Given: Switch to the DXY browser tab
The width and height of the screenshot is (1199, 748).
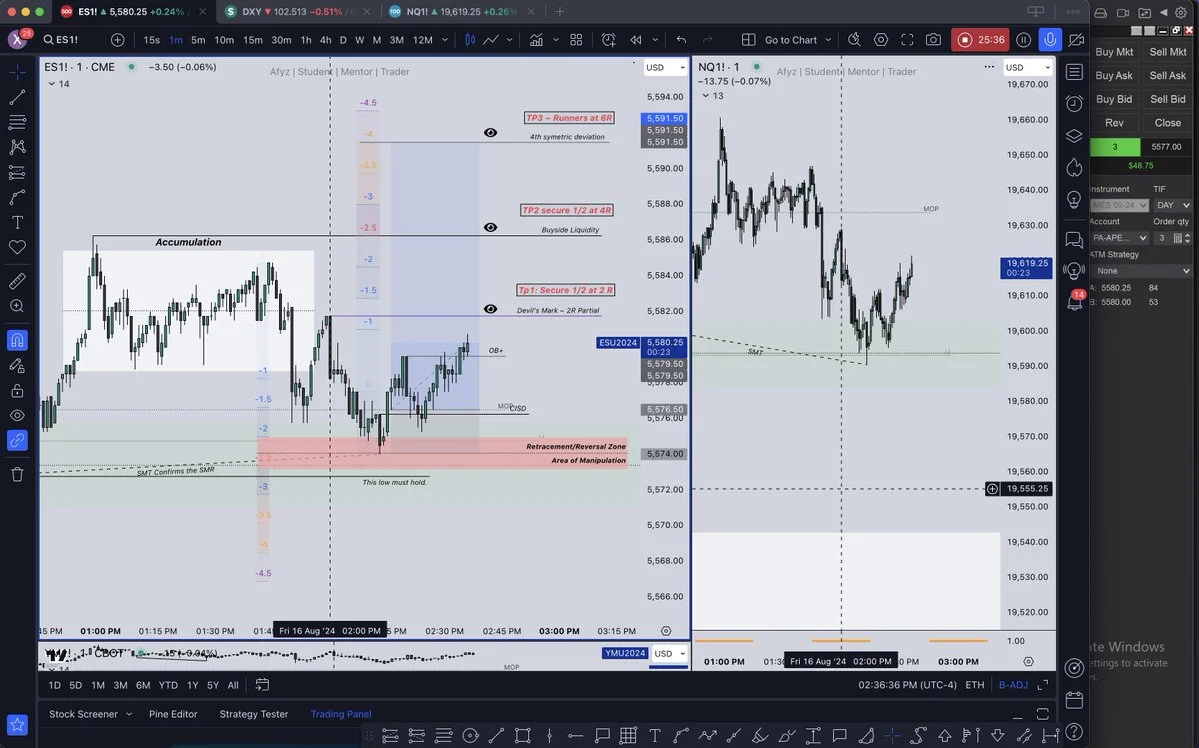Looking at the screenshot, I should coord(297,11).
